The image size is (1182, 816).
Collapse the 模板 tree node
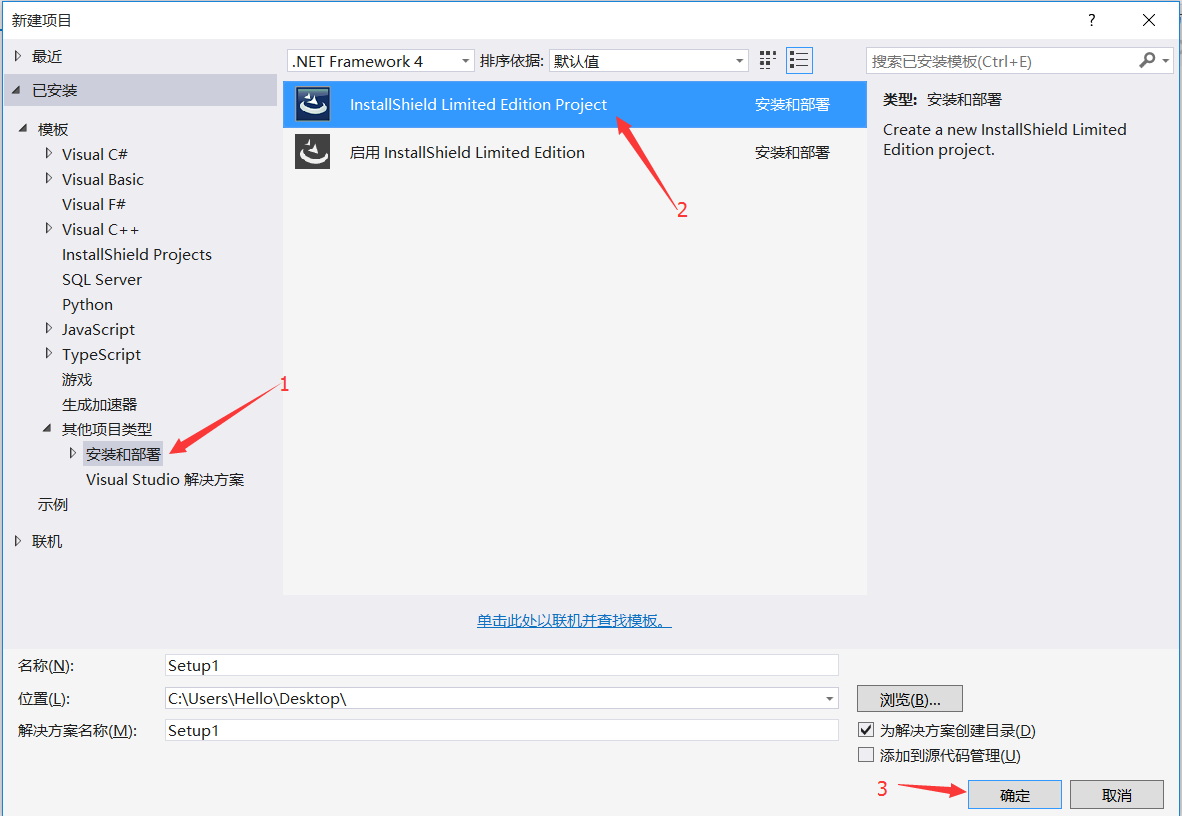pos(23,128)
